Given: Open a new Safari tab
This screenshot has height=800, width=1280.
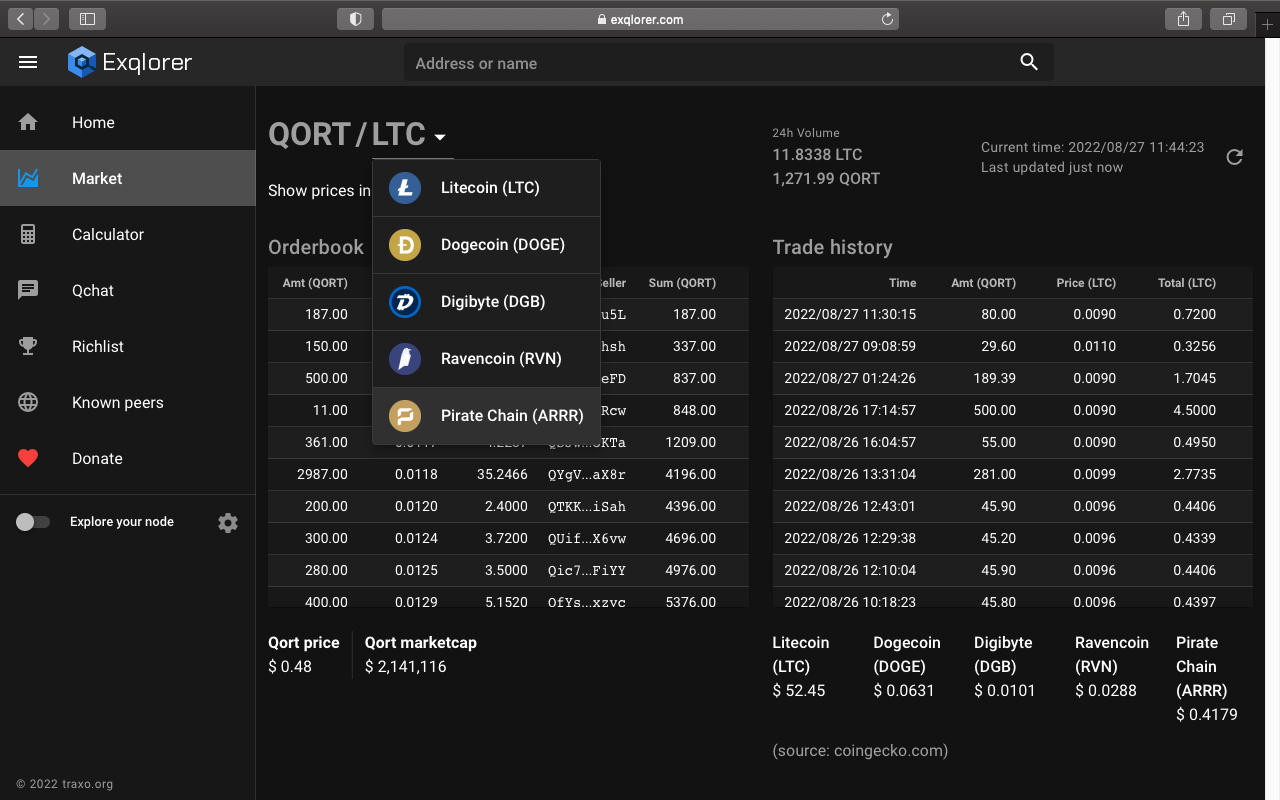Looking at the screenshot, I should (x=1267, y=24).
